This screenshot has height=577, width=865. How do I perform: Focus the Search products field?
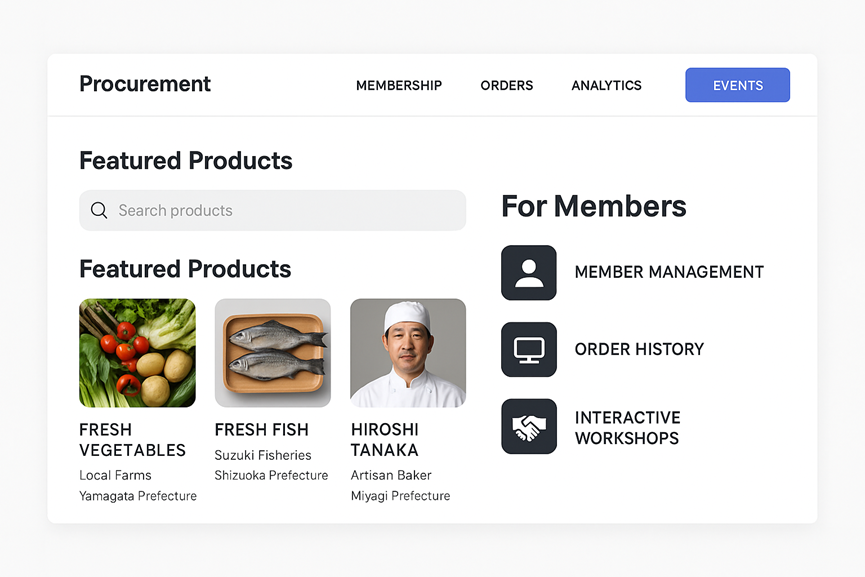pyautogui.click(x=285, y=210)
